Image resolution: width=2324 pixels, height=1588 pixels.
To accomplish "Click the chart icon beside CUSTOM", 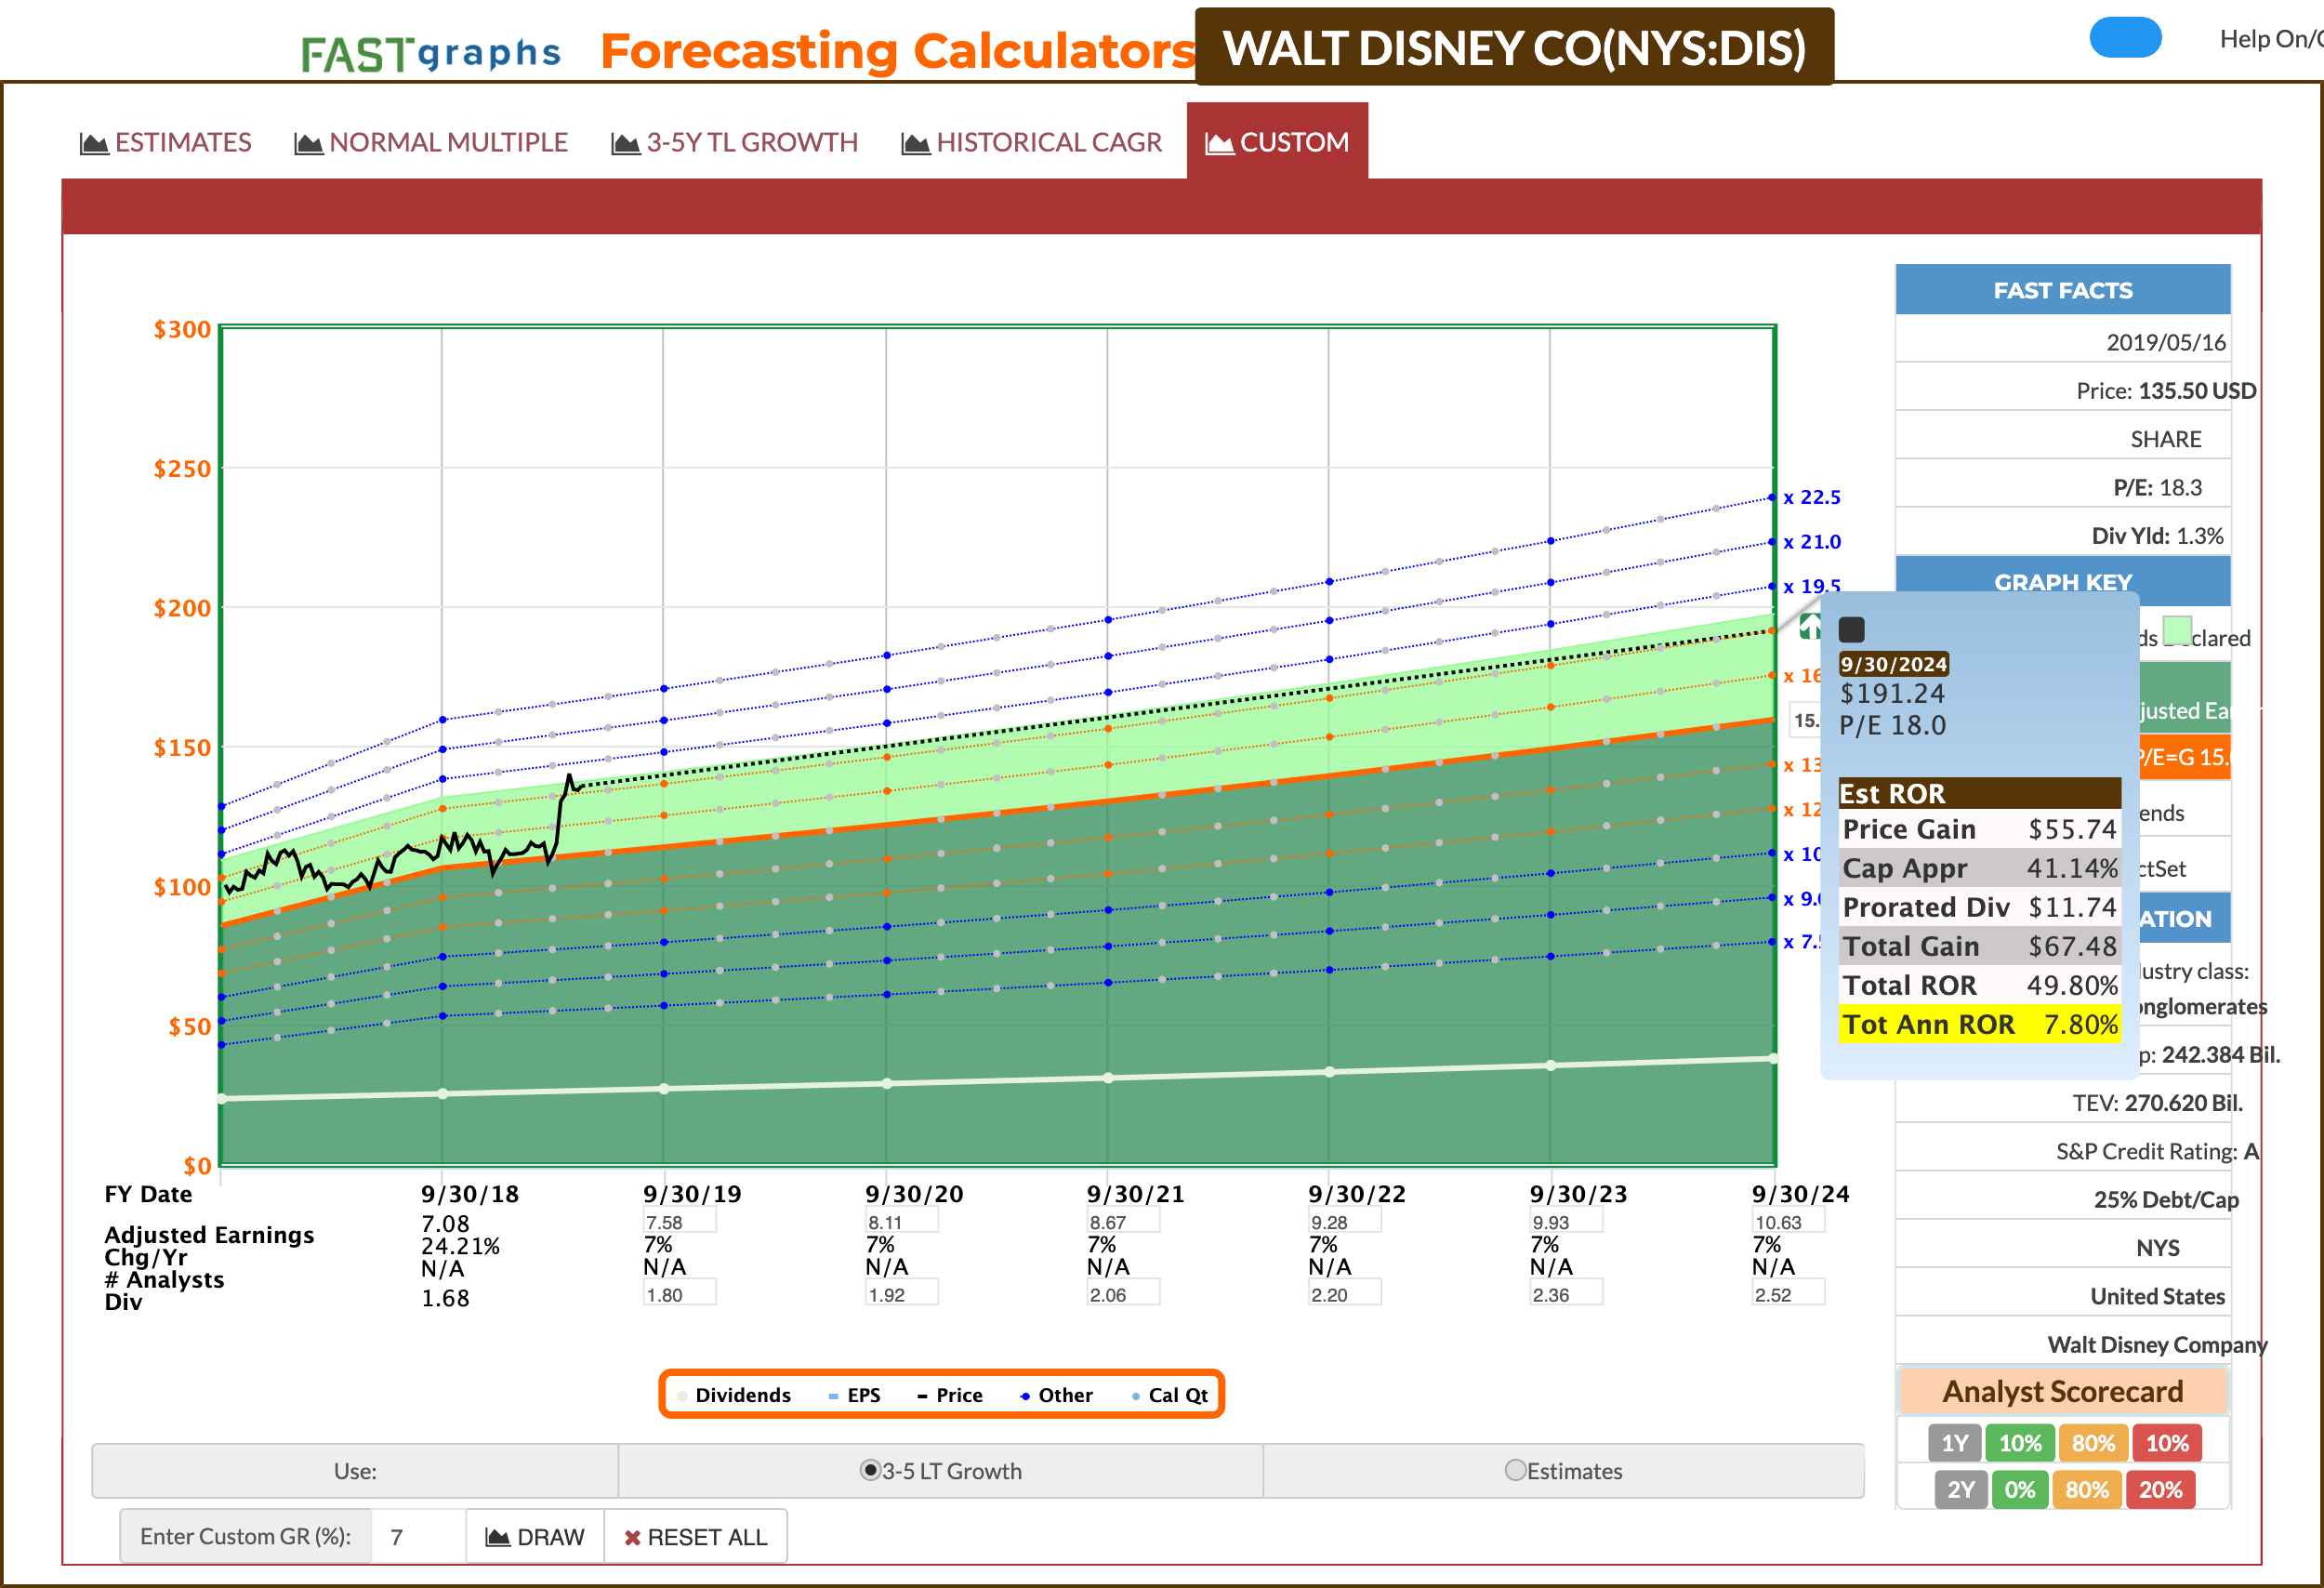I will point(1219,143).
